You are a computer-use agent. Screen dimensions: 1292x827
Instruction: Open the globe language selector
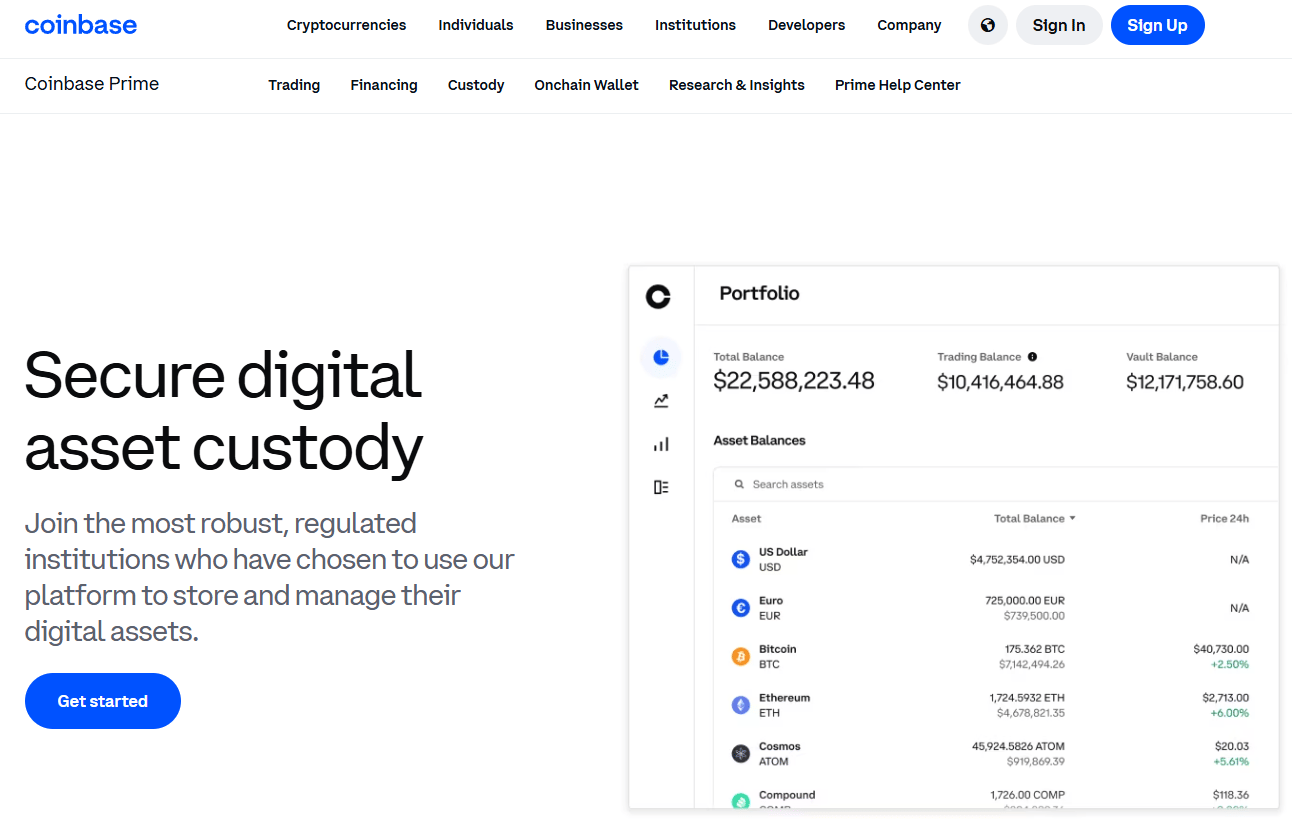point(988,25)
